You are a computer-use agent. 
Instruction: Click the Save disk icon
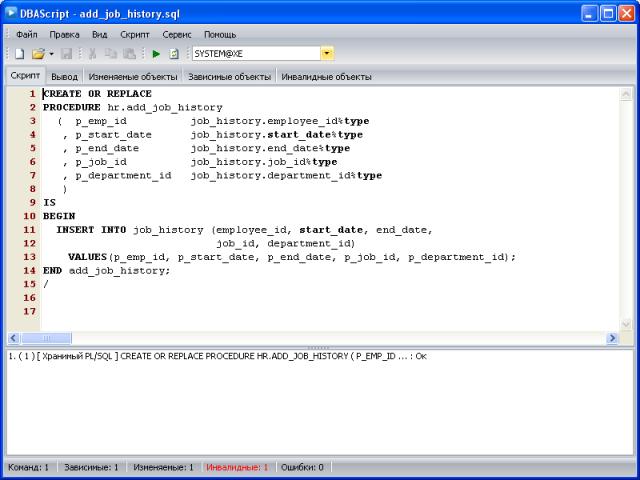point(66,53)
